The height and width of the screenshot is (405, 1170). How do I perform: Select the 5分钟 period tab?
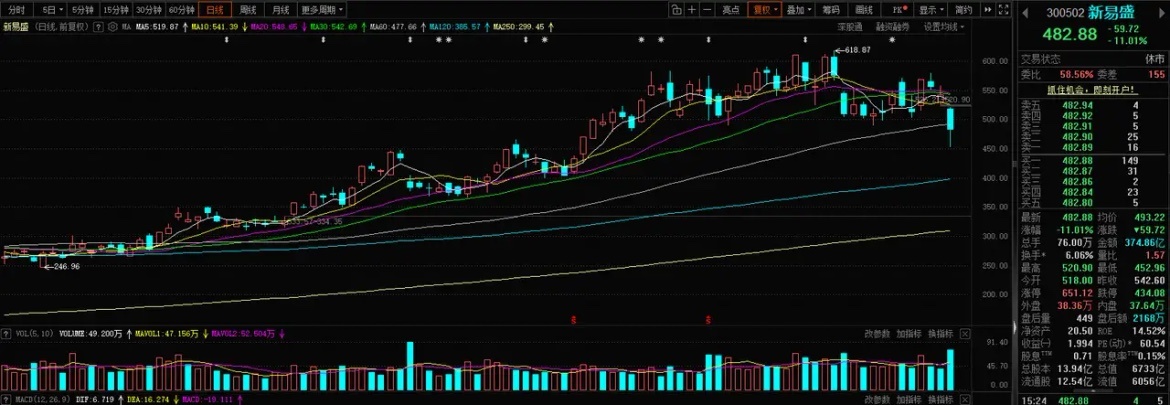[x=83, y=10]
